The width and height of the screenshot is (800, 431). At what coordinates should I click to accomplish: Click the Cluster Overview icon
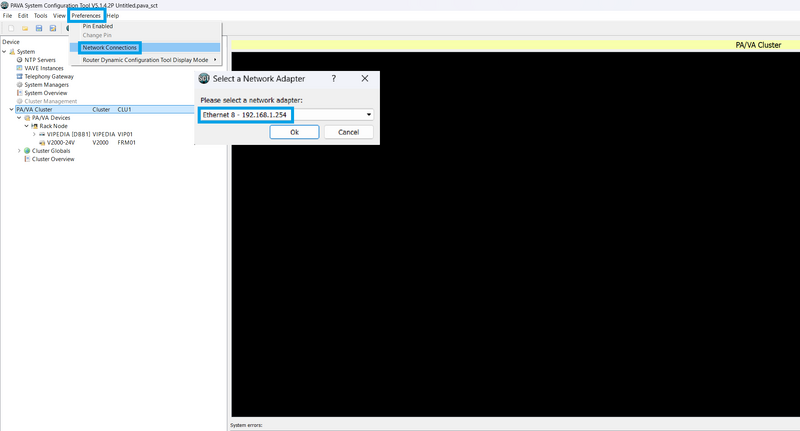(27, 159)
